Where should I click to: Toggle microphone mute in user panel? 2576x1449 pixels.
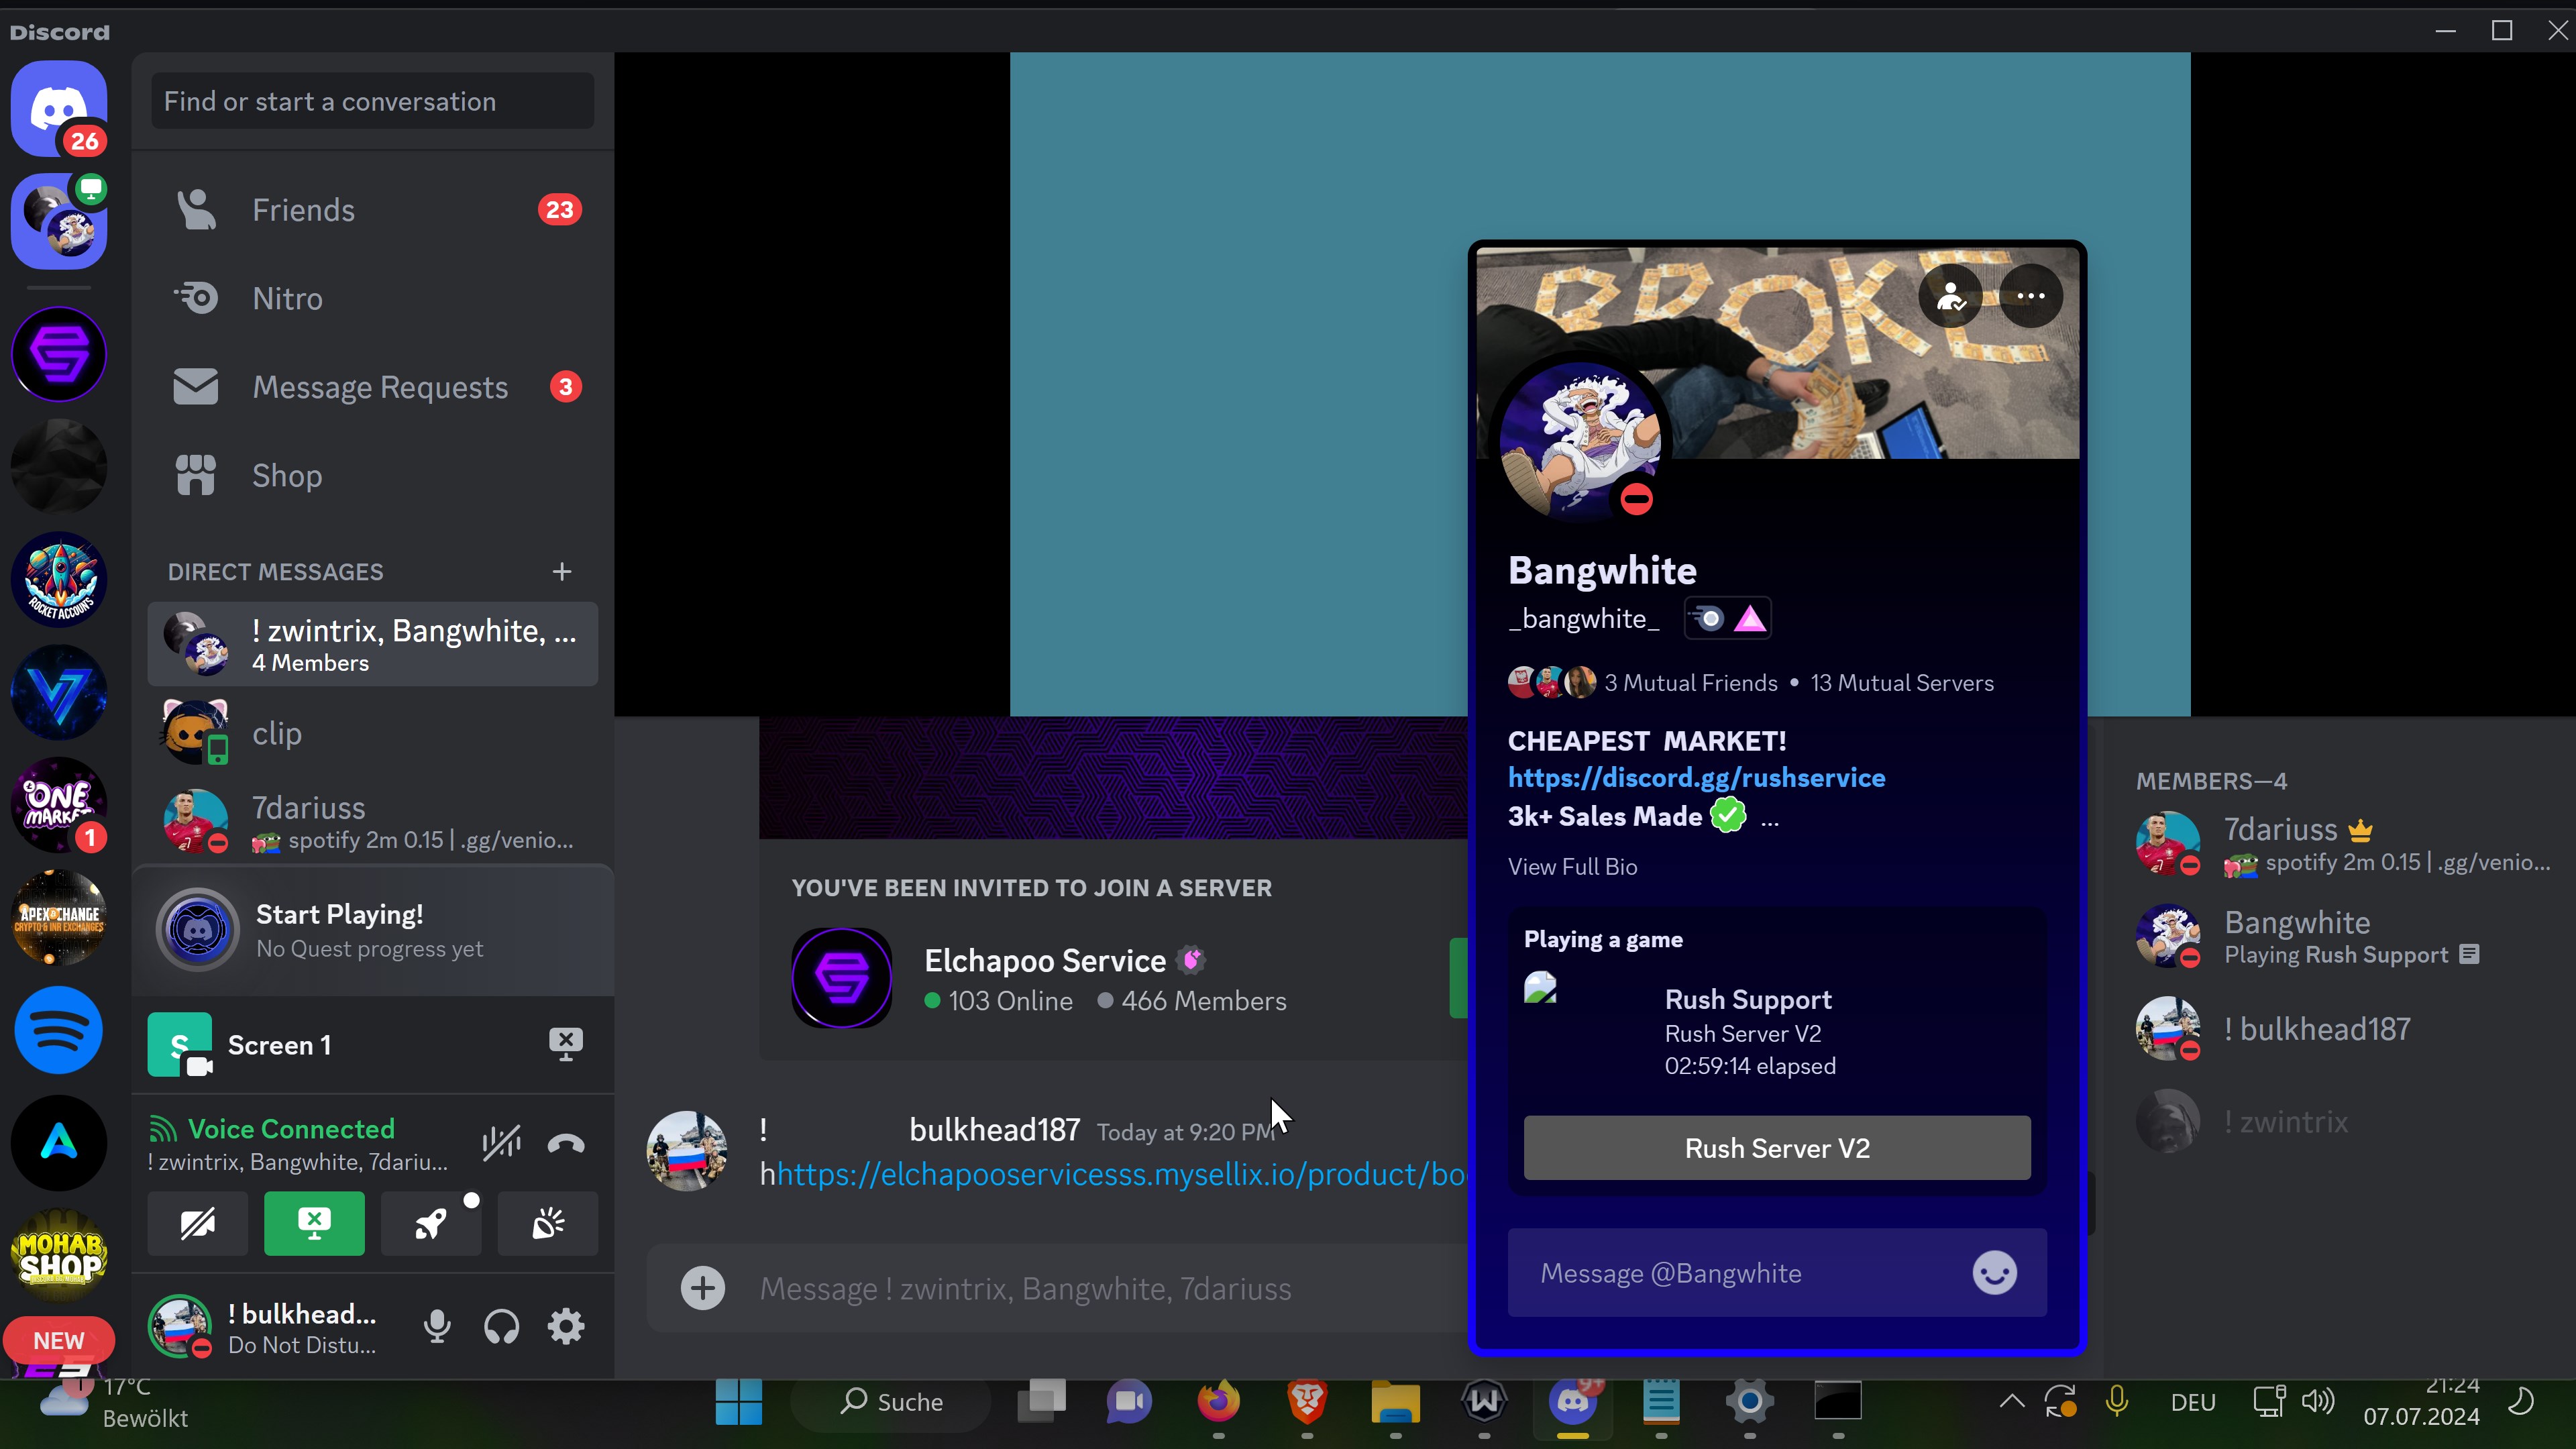(437, 1327)
